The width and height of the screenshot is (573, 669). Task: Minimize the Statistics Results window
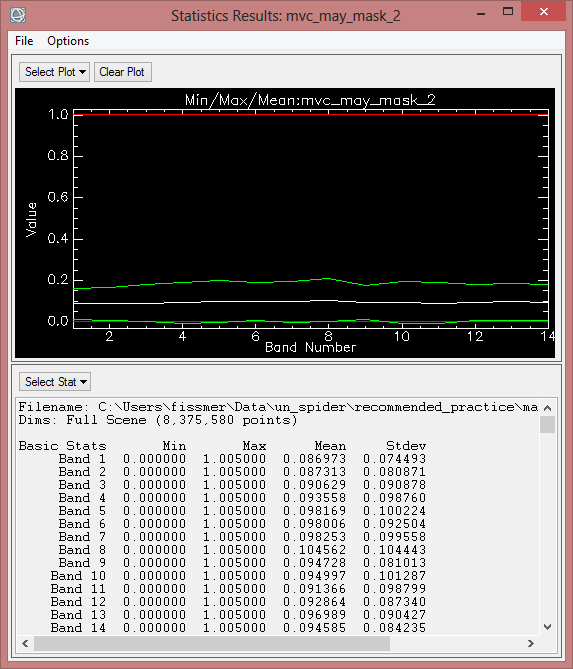pyautogui.click(x=481, y=13)
